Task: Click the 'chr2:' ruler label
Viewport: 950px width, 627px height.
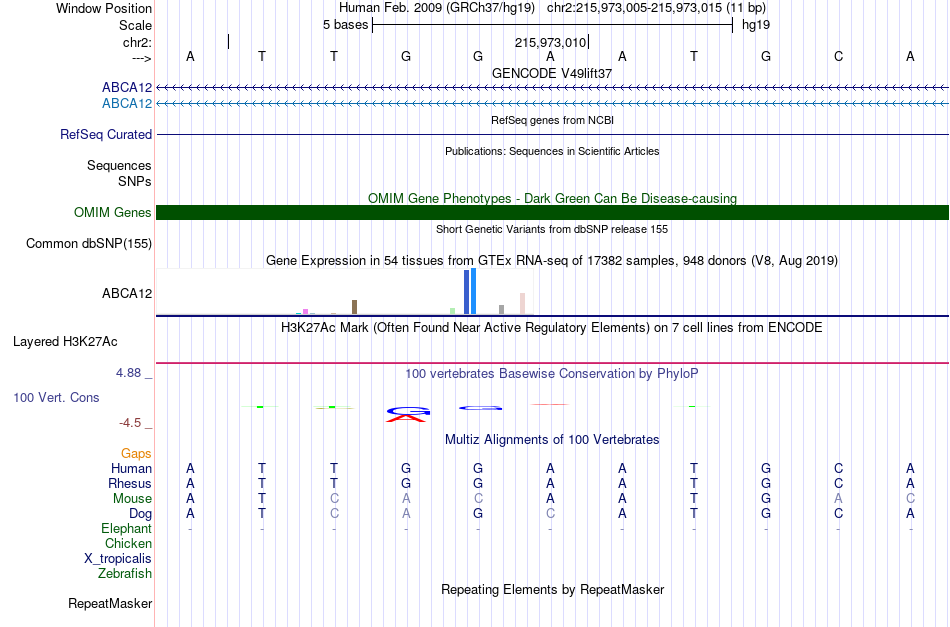Action: pos(137,42)
